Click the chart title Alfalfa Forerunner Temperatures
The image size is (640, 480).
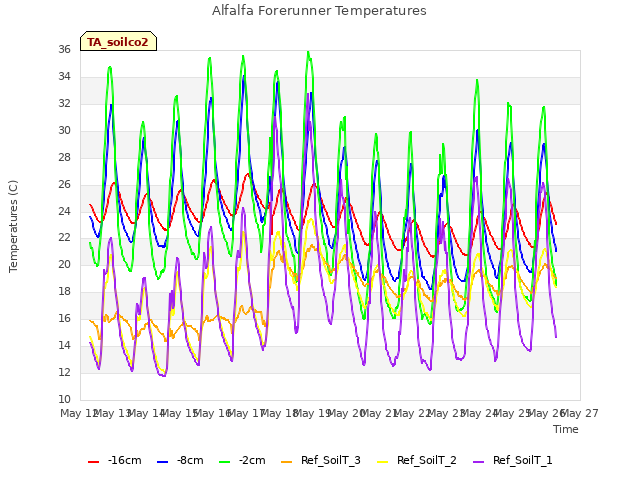(x=319, y=11)
